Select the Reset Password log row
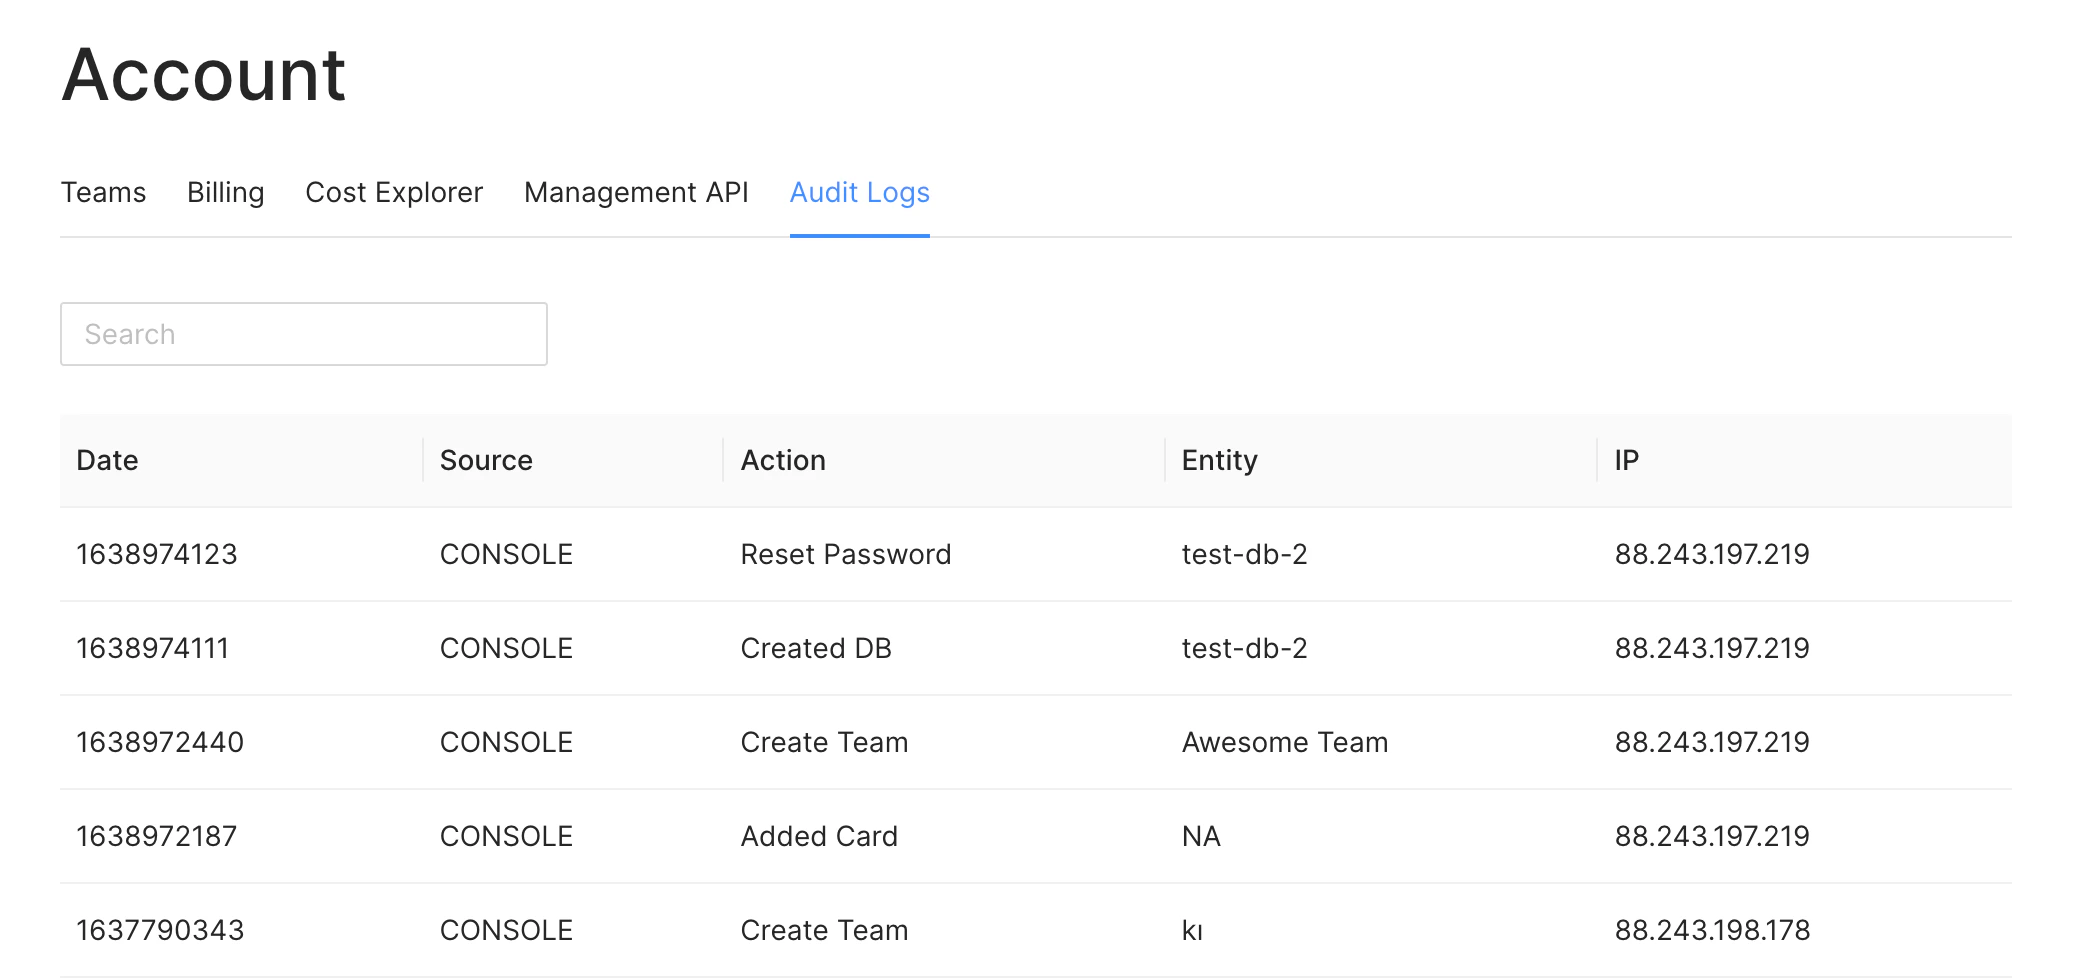Image resolution: width=2082 pixels, height=978 pixels. point(845,554)
